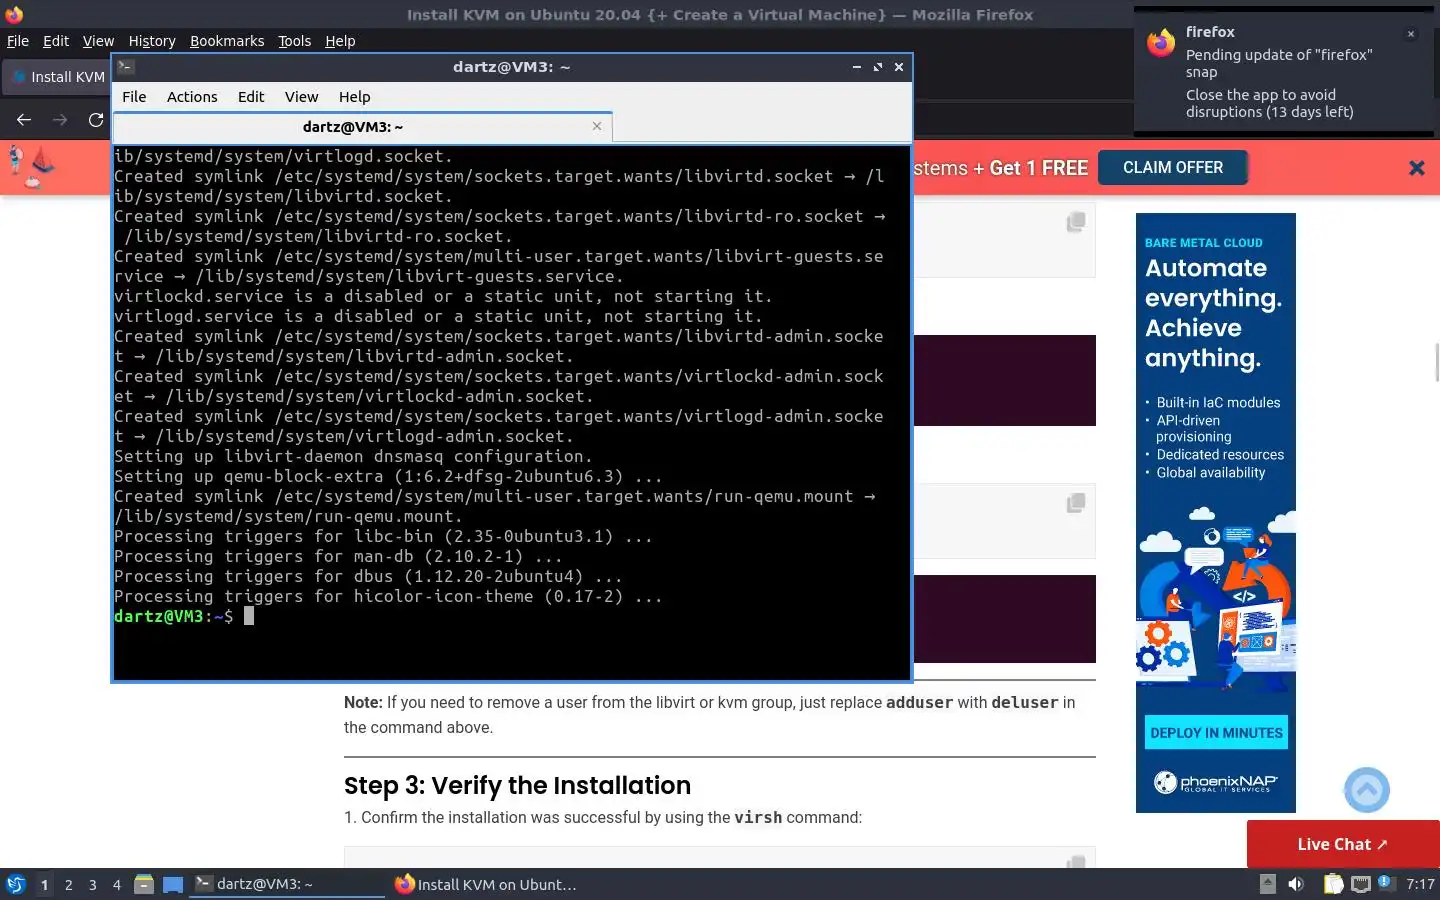Click the Firefox icon in the notification
This screenshot has width=1440, height=900.
(1161, 43)
